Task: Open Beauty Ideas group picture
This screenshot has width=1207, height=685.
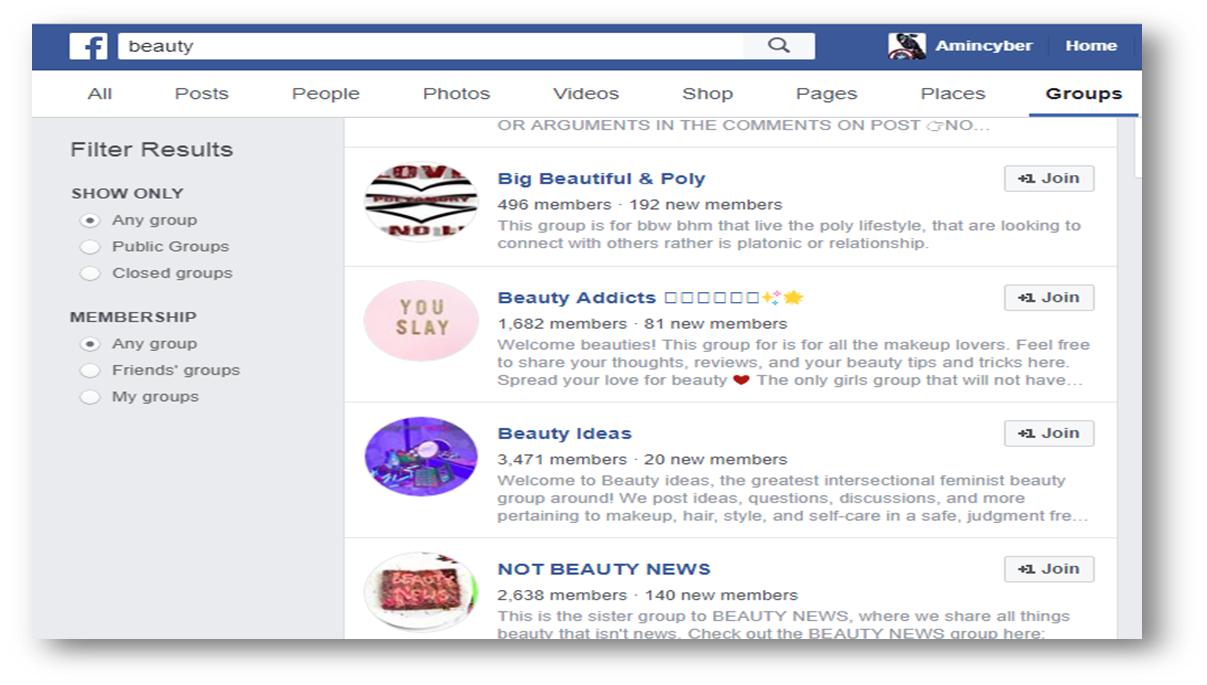Action: (421, 456)
